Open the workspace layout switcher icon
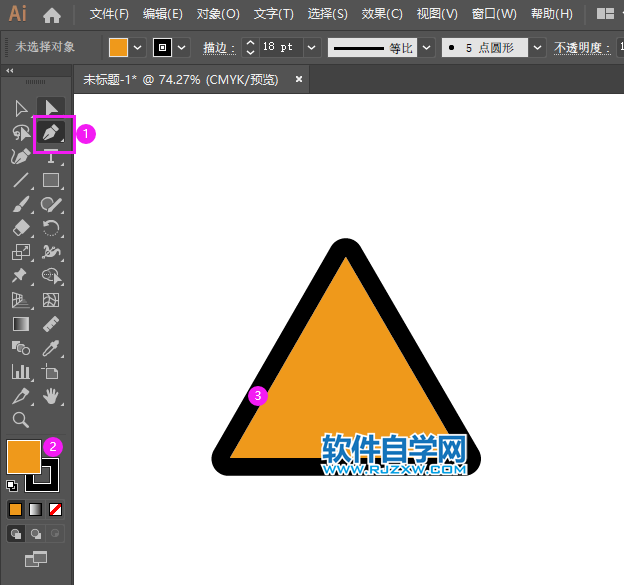 [x=605, y=14]
